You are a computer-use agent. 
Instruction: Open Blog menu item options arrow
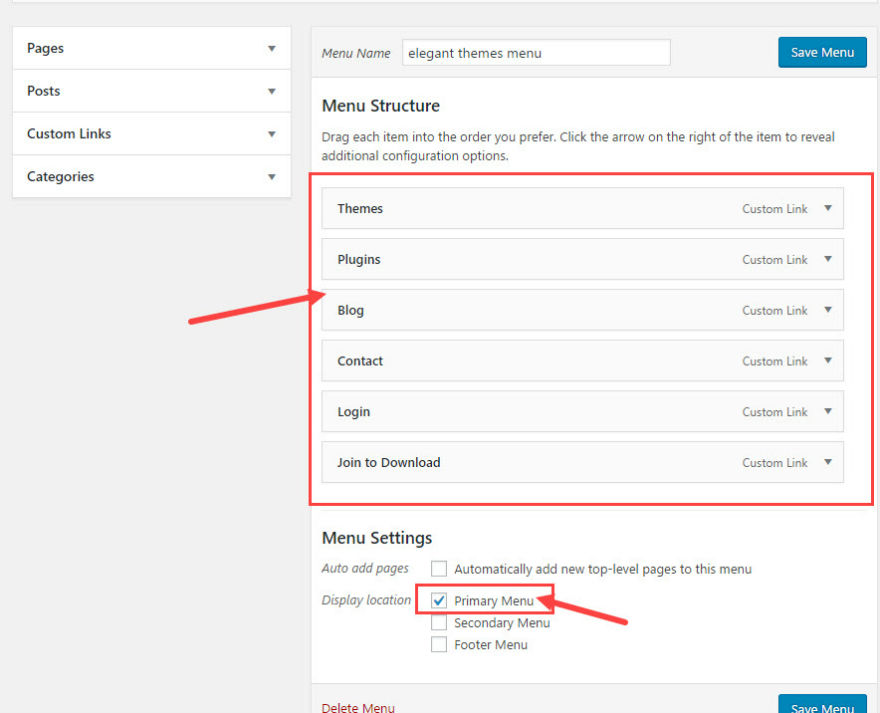828,310
